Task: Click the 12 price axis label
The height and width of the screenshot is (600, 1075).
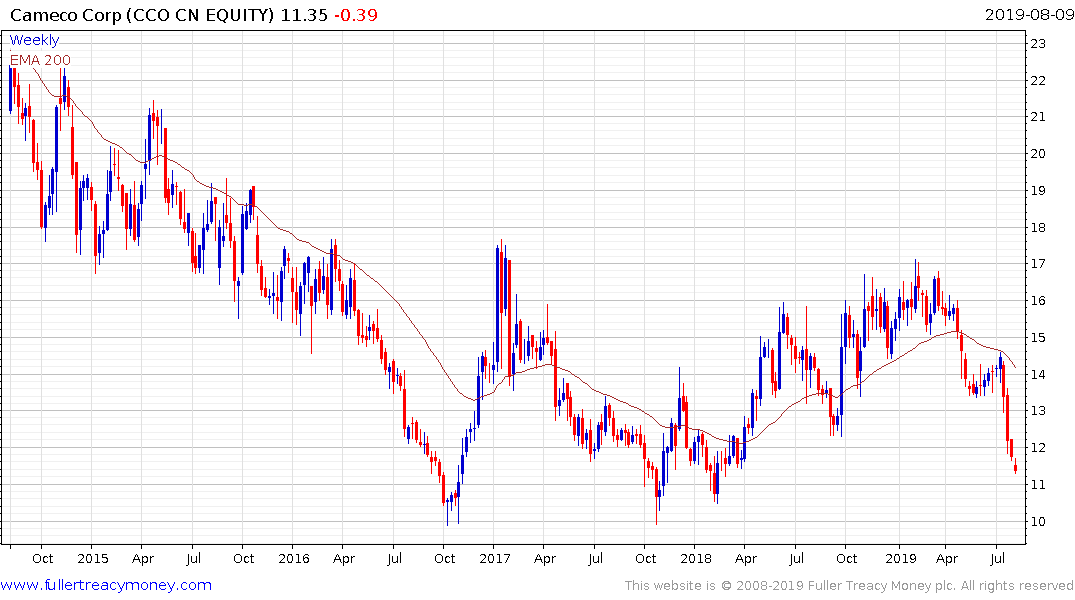Action: [x=1038, y=448]
